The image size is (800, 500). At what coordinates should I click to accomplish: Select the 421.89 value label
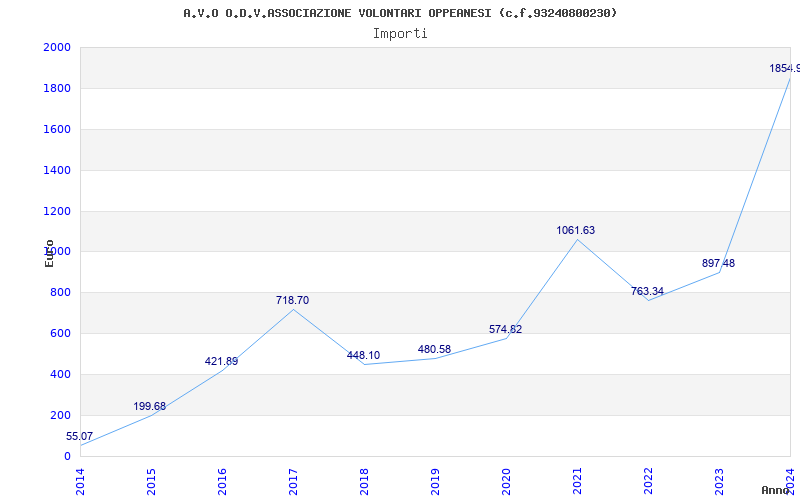coord(221,361)
